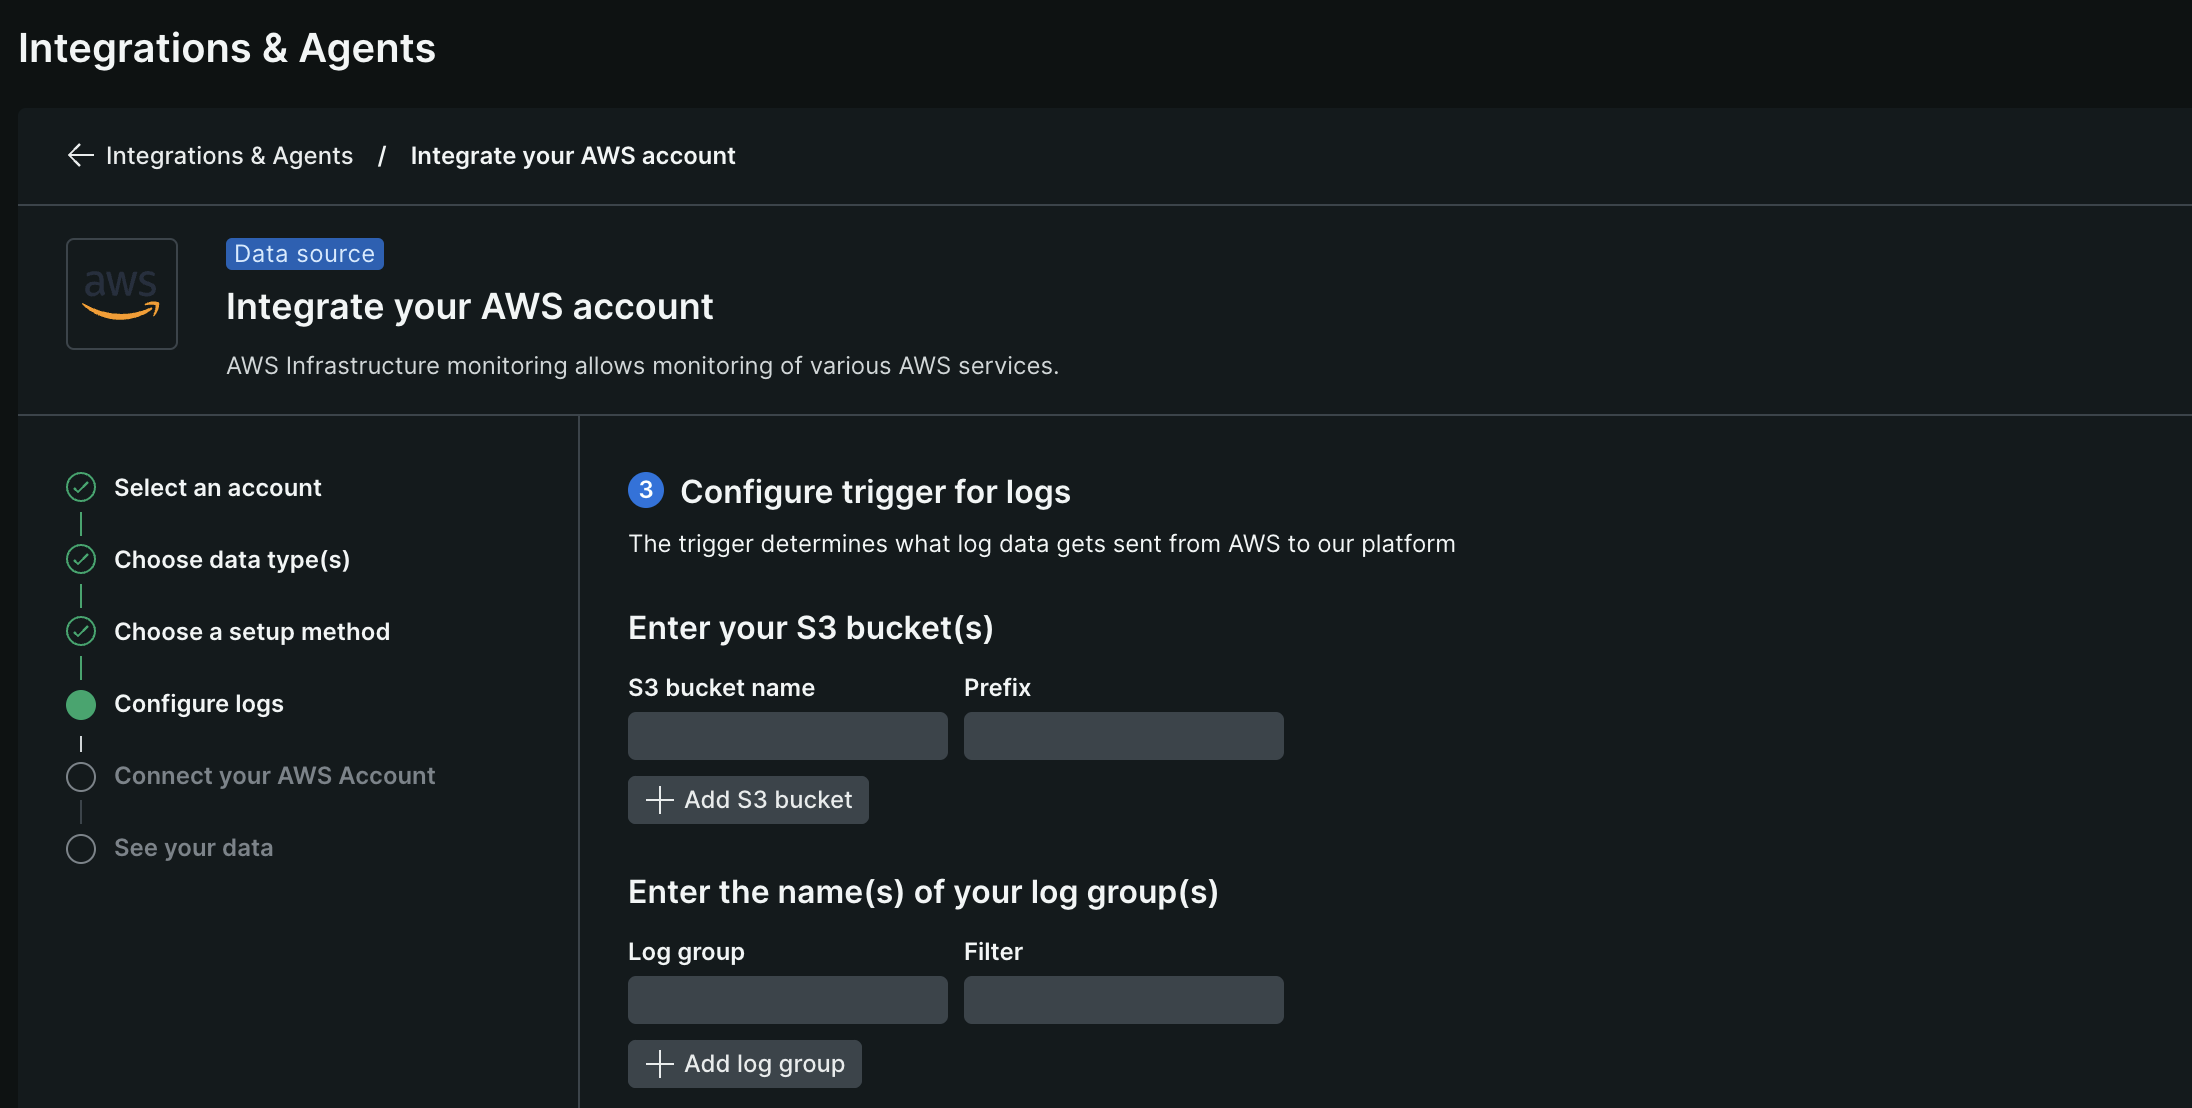Click the plus icon on Add log group
Viewport: 2192px width, 1108px height.
point(660,1064)
